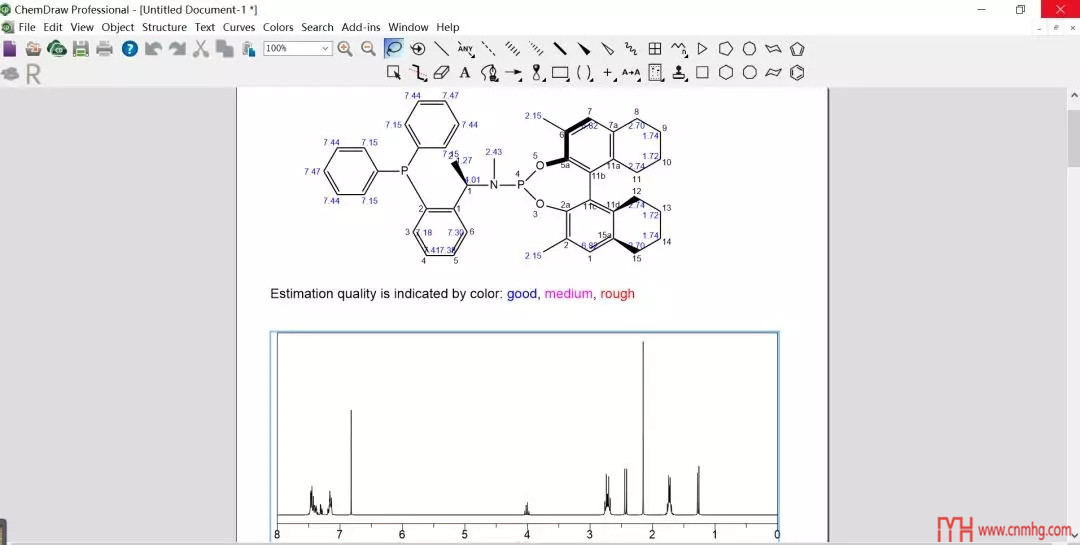The image size is (1080, 545).
Task: Select the Bold Wedge Bond tool
Action: coord(583,49)
